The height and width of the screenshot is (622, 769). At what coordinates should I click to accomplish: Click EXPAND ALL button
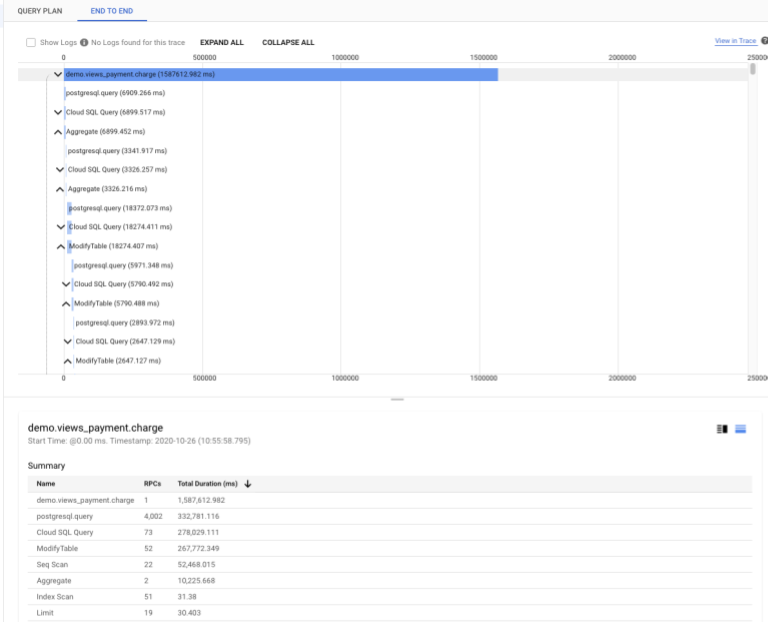tap(222, 42)
